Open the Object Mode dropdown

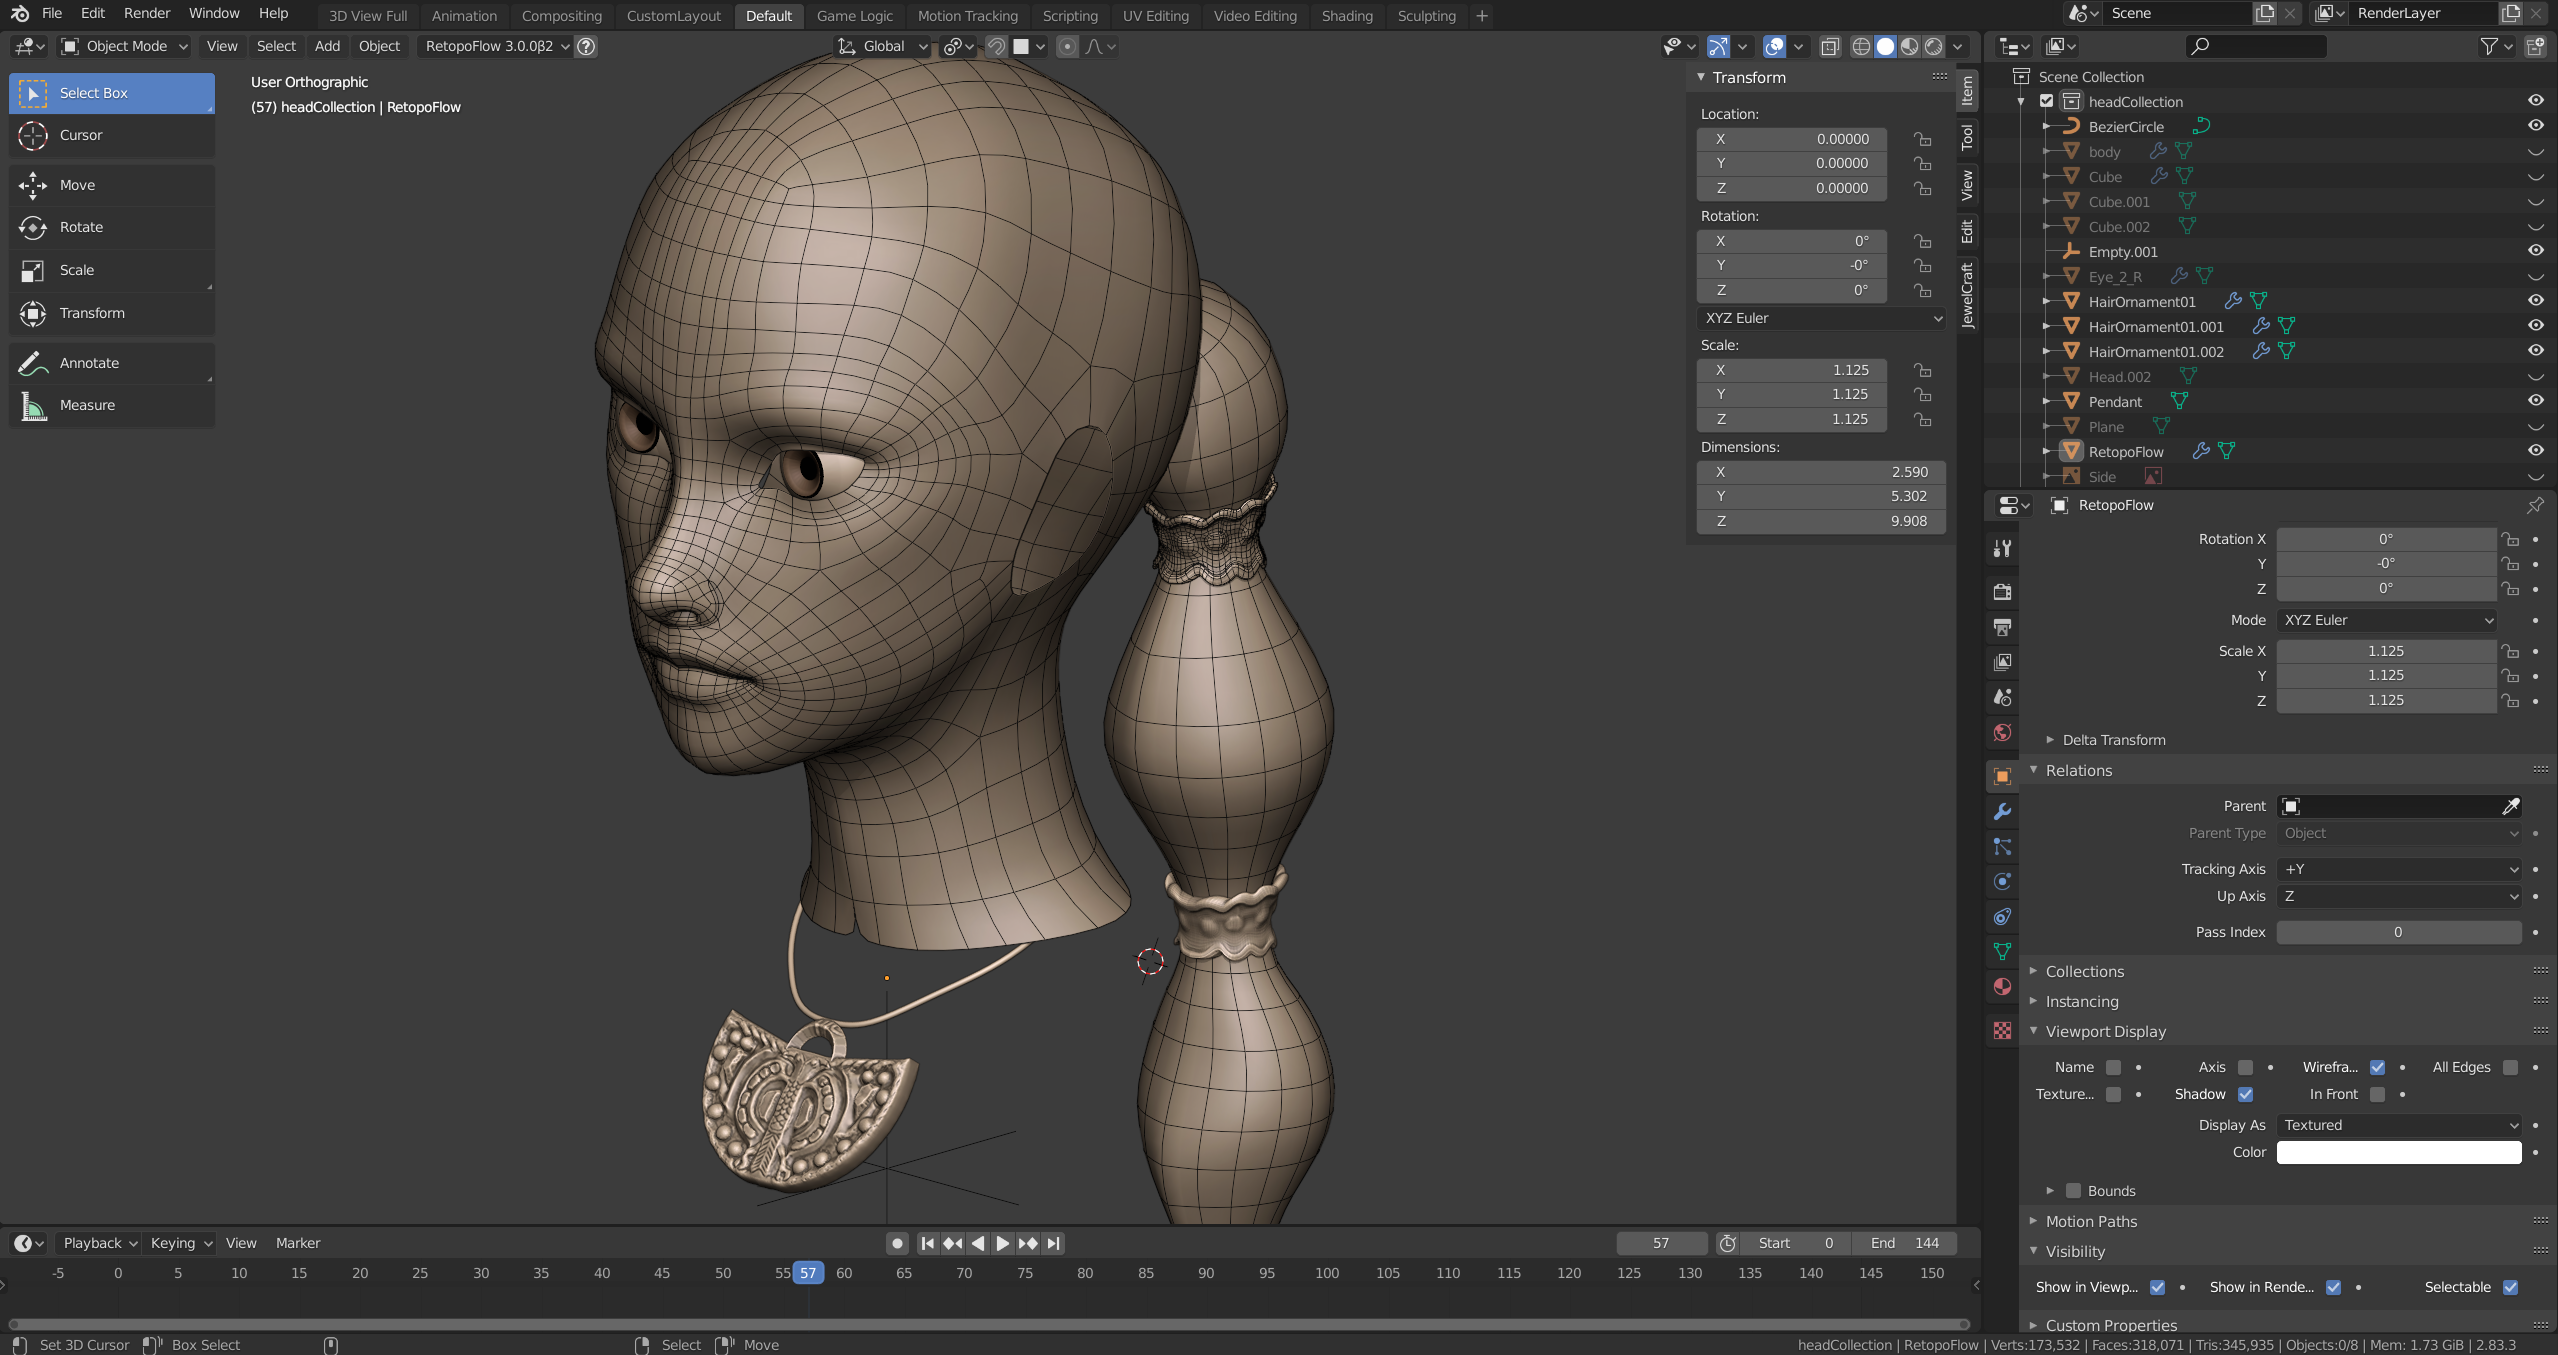(x=125, y=46)
